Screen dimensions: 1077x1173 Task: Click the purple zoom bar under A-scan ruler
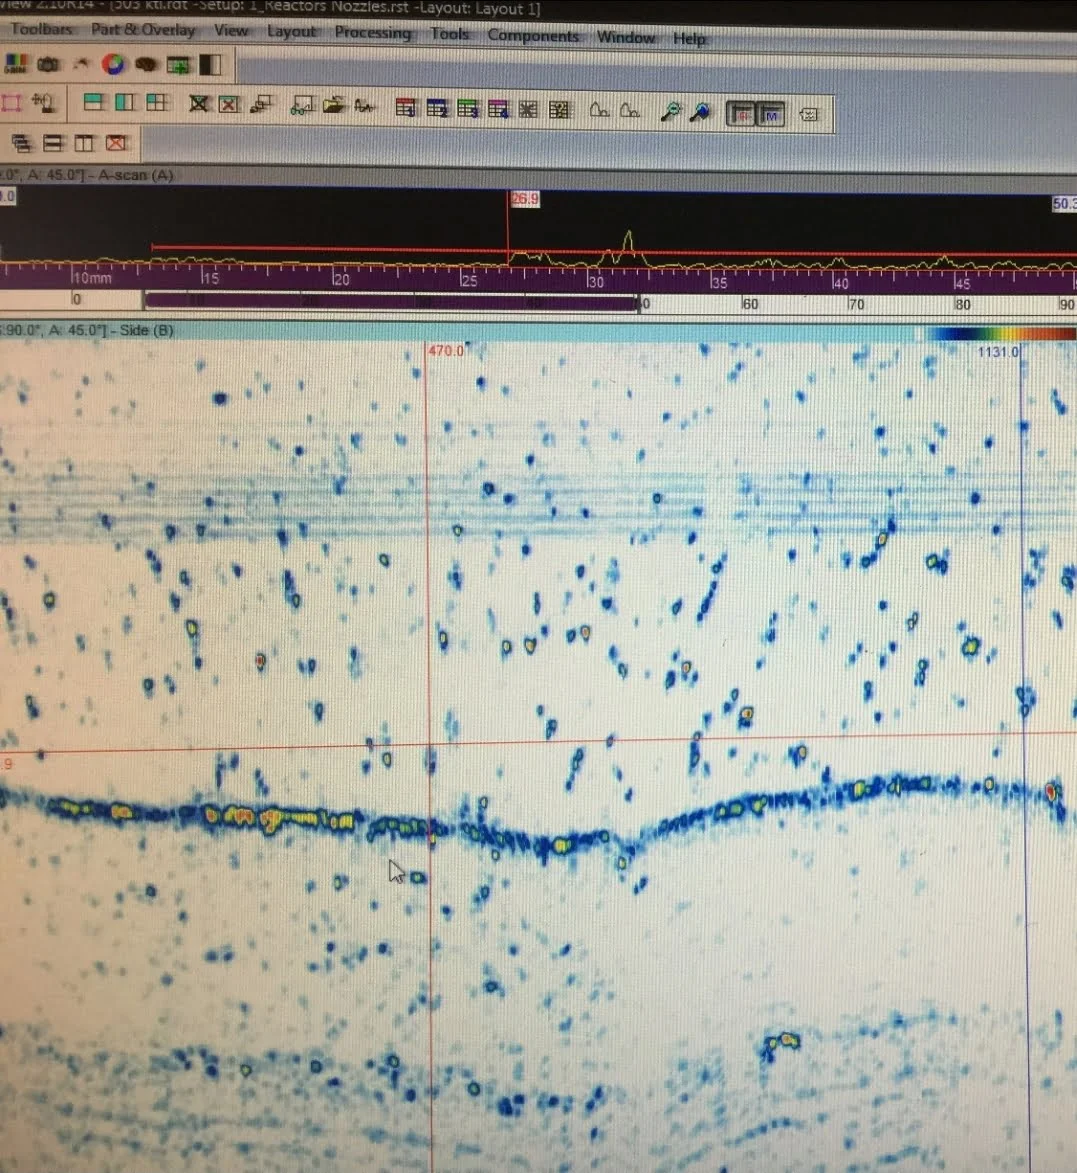click(391, 302)
